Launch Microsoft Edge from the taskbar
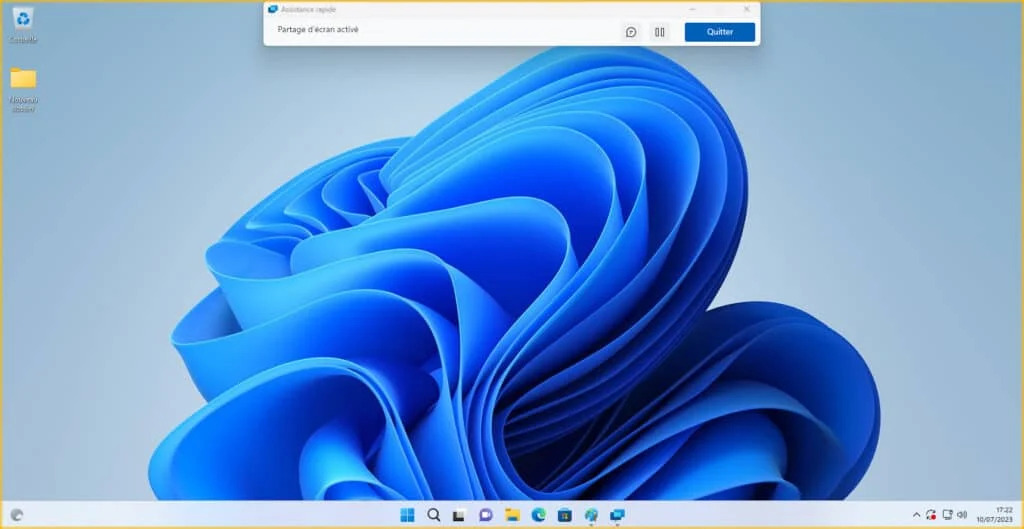Viewport: 1024px width, 529px height. 538,515
